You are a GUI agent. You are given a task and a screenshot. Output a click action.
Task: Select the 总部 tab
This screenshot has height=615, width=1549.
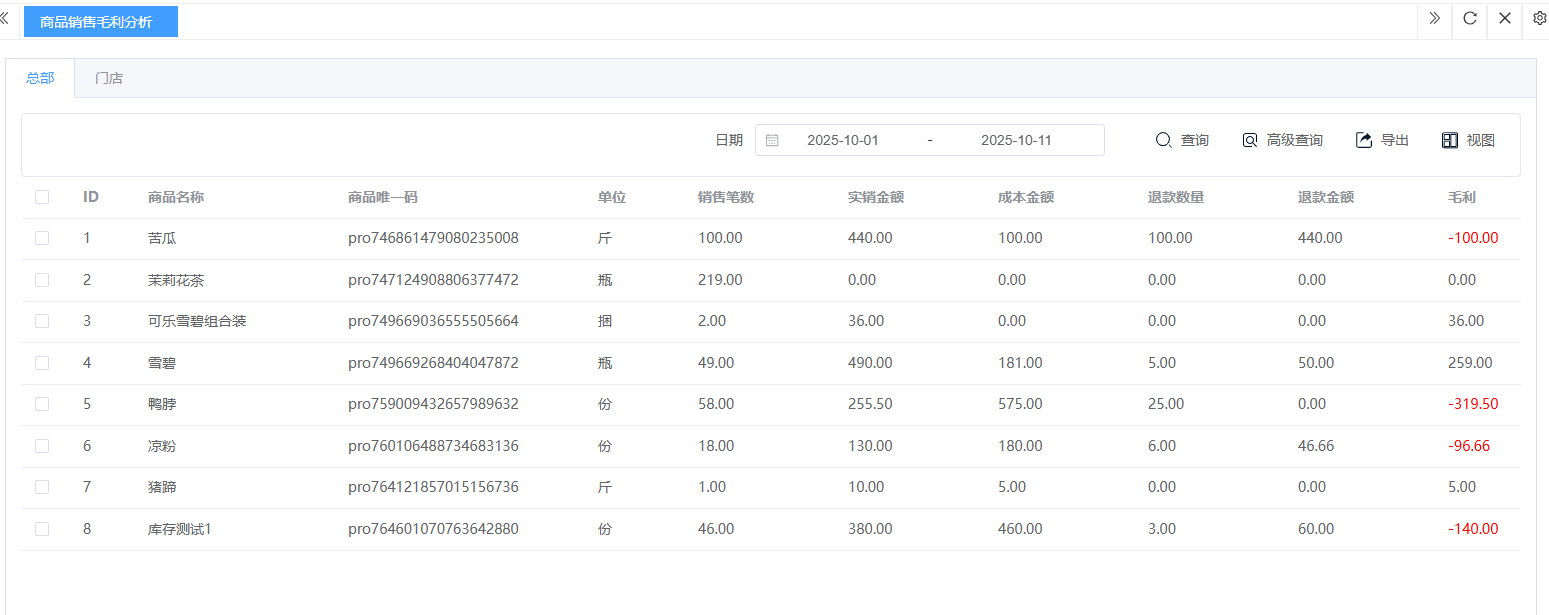click(40, 78)
